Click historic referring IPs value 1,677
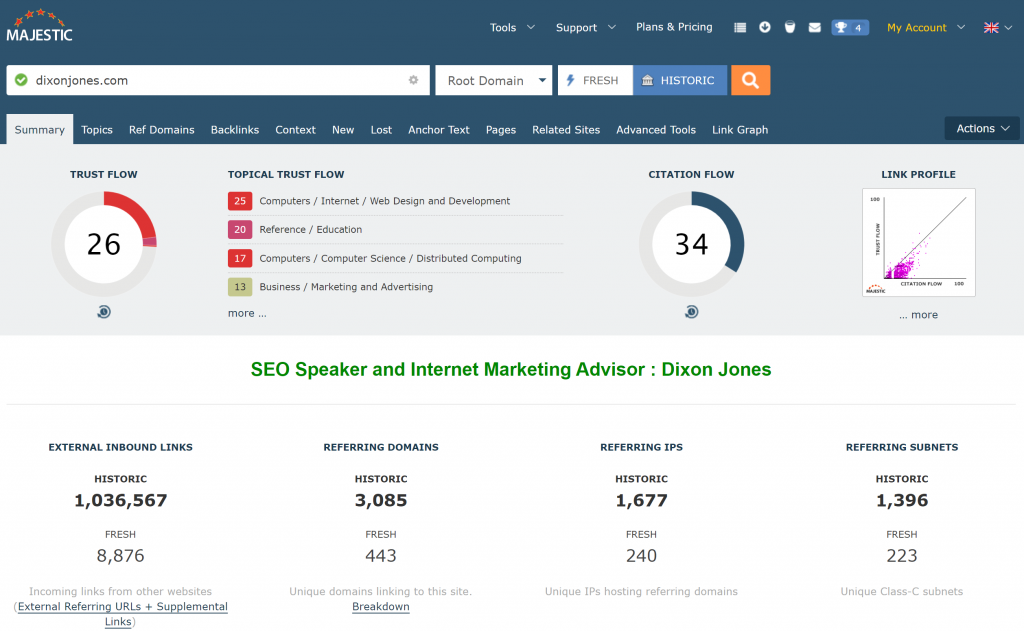1024x631 pixels. click(641, 500)
